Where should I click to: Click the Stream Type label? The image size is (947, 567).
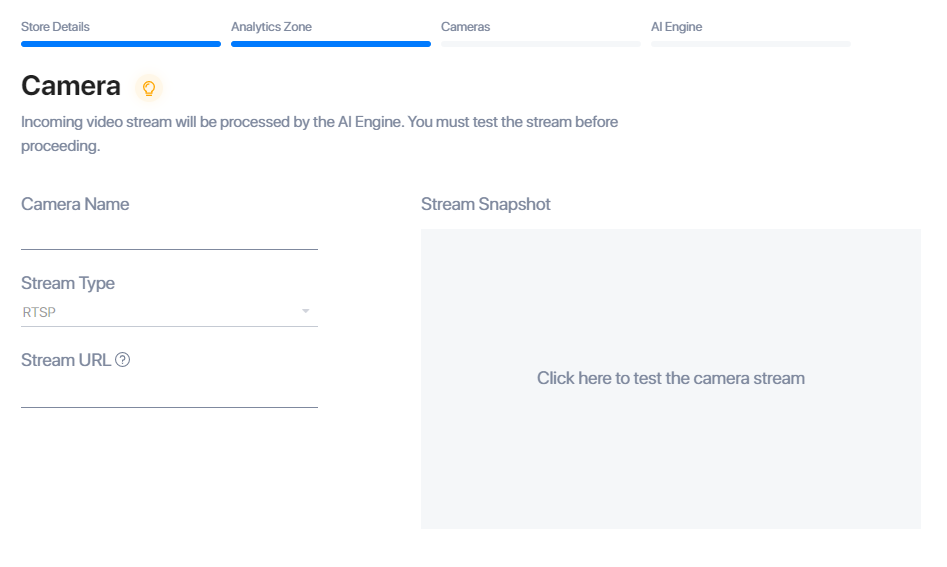[x=68, y=283]
